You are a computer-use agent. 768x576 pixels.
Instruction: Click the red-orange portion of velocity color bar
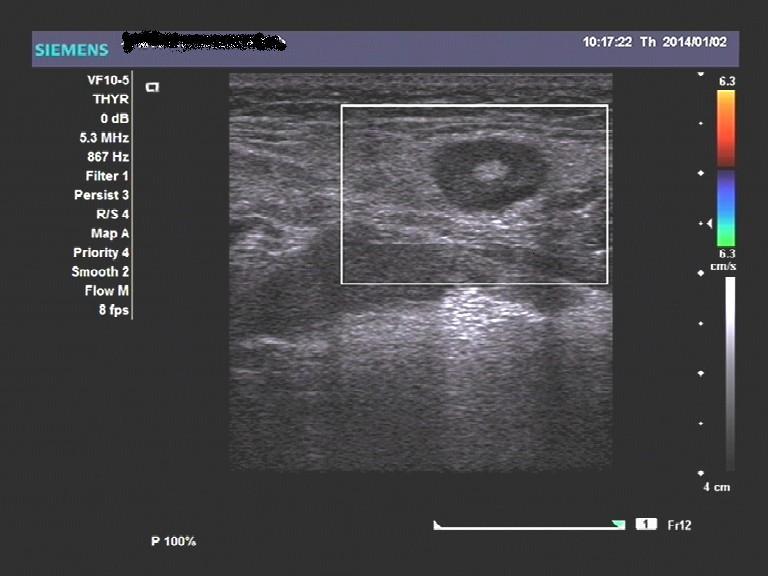click(x=726, y=126)
